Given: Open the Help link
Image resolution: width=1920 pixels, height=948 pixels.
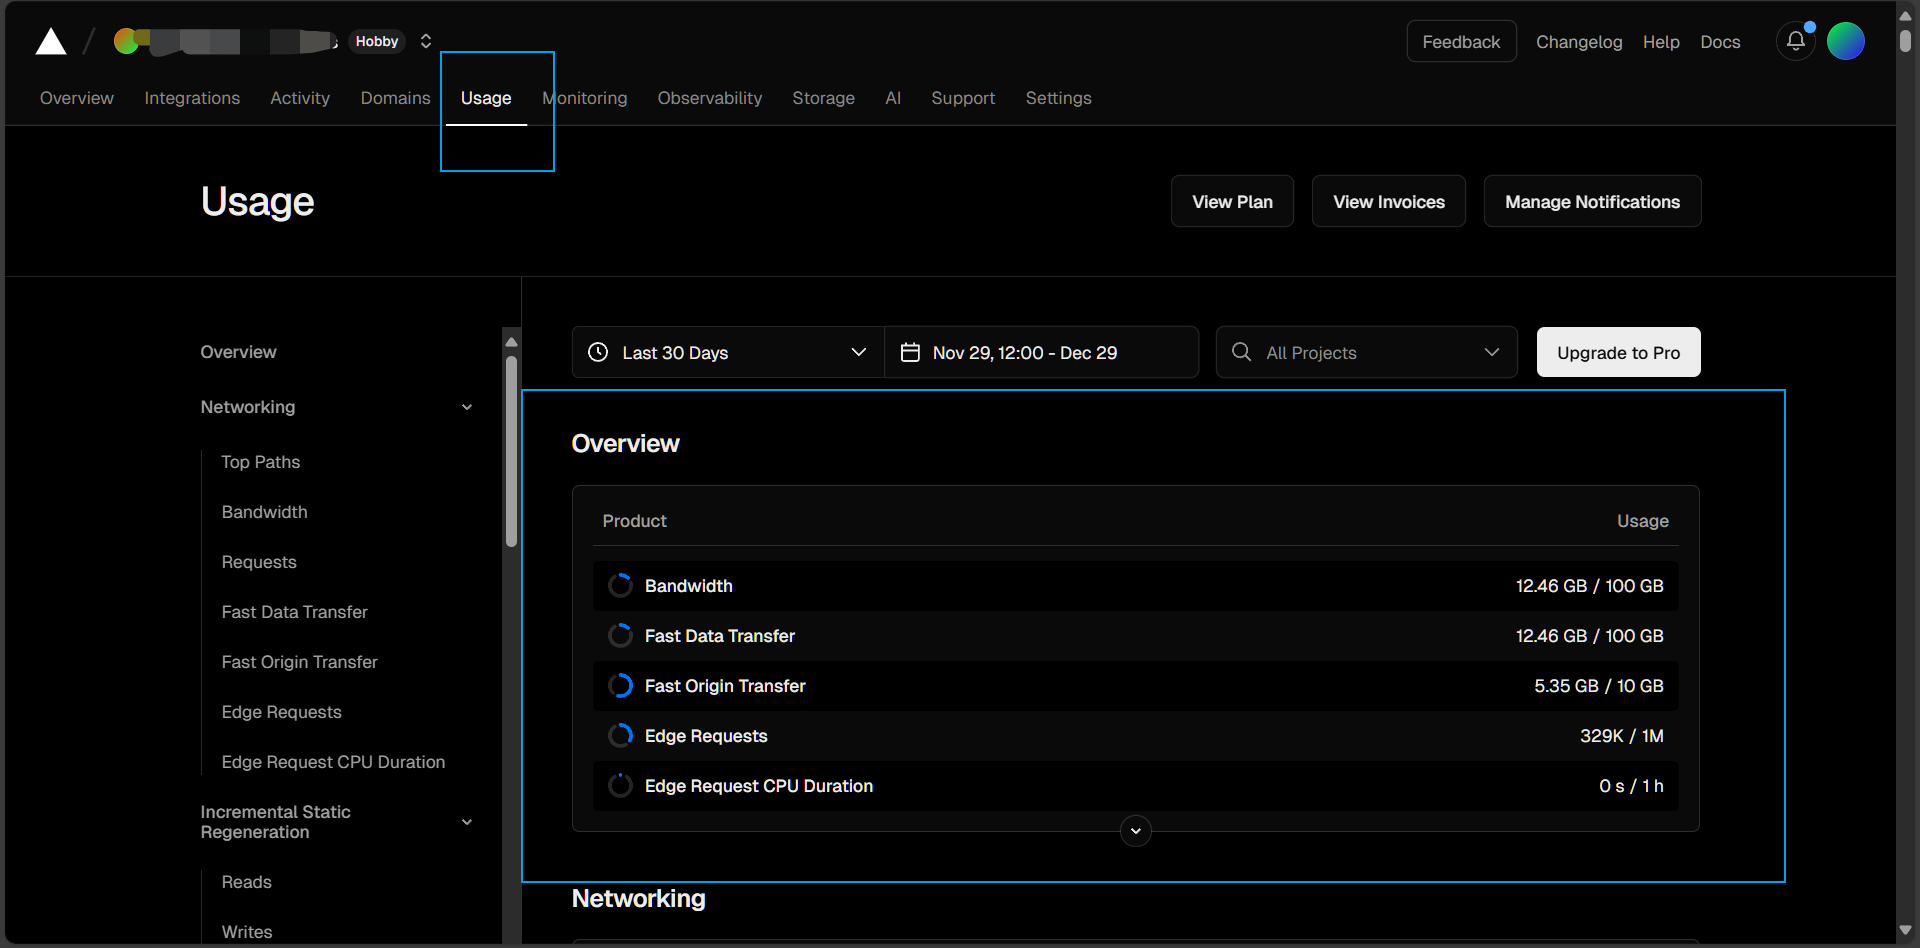Looking at the screenshot, I should (x=1661, y=42).
